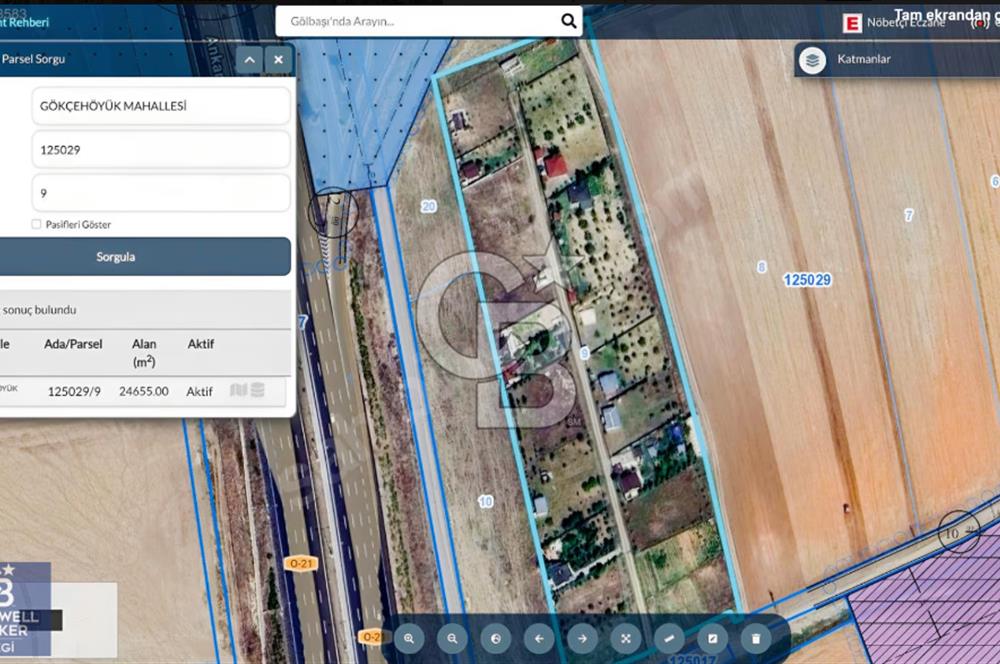Click the globe full extent tool
This screenshot has height=664, width=1000.
pyautogui.click(x=496, y=638)
